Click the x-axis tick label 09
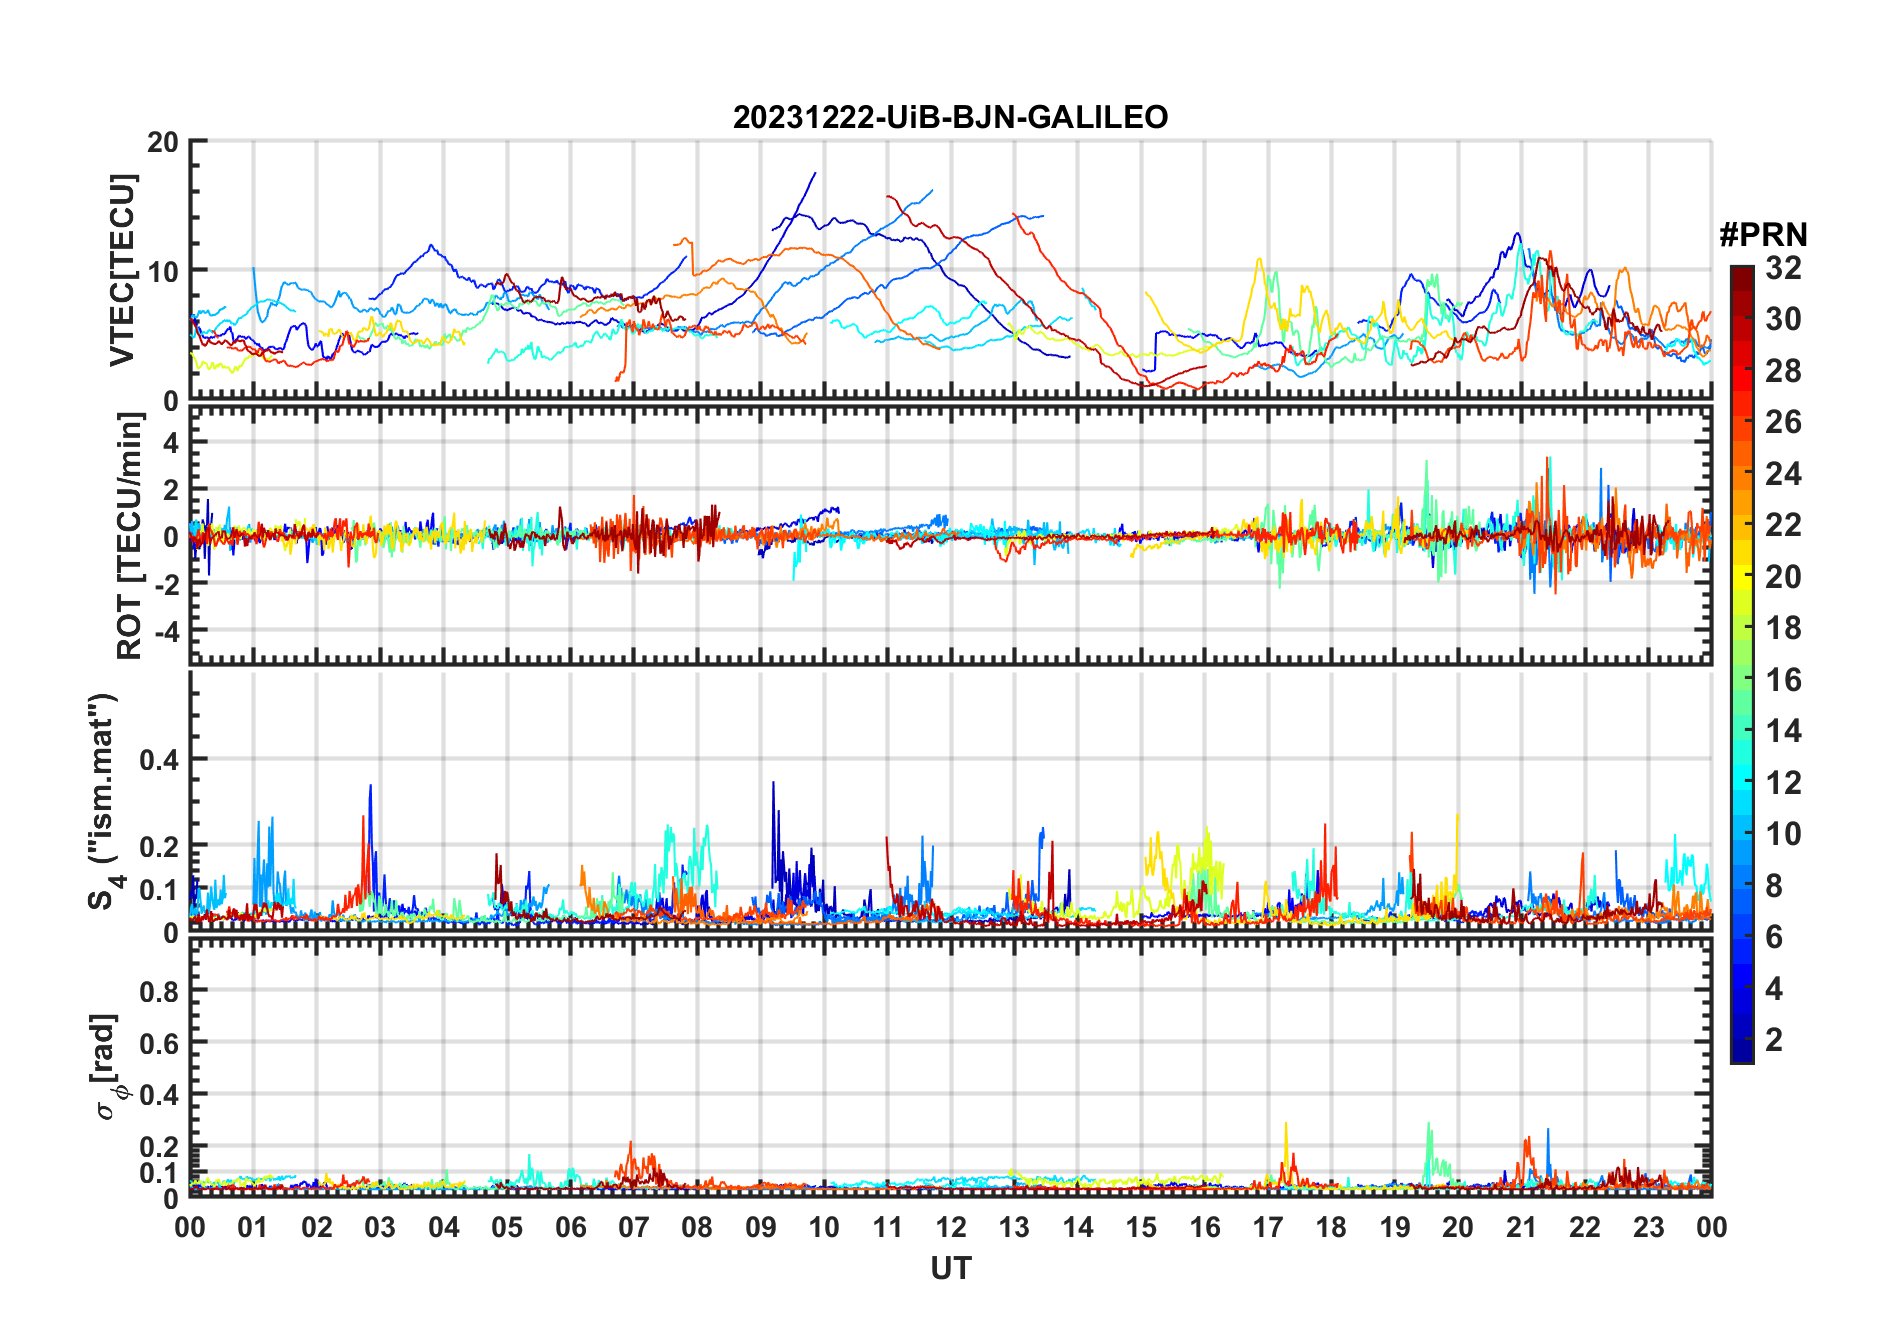This screenshot has height=1330, width=1902. pyautogui.click(x=761, y=1227)
